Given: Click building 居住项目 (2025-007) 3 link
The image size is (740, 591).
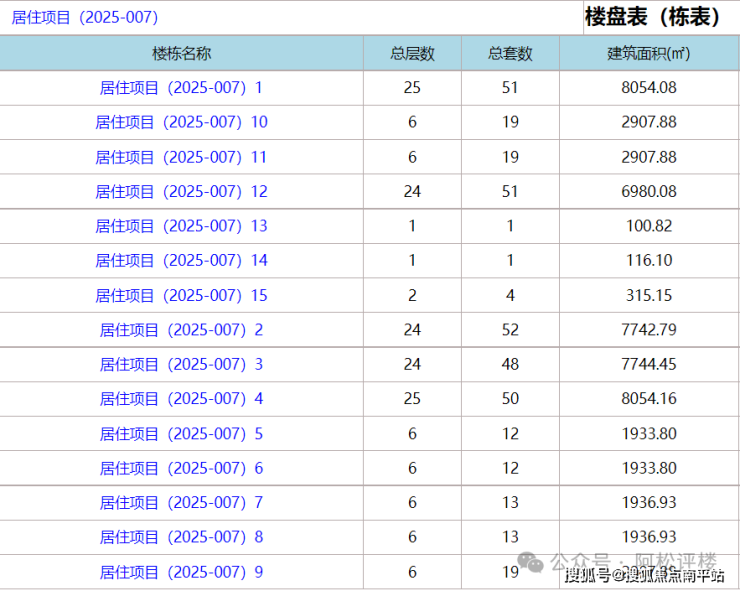Looking at the screenshot, I should [x=181, y=364].
